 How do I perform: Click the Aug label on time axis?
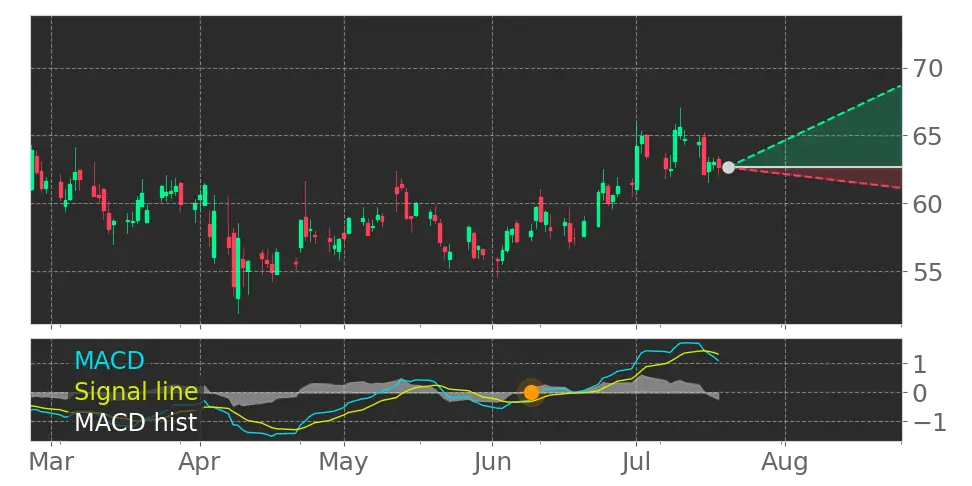(785, 462)
